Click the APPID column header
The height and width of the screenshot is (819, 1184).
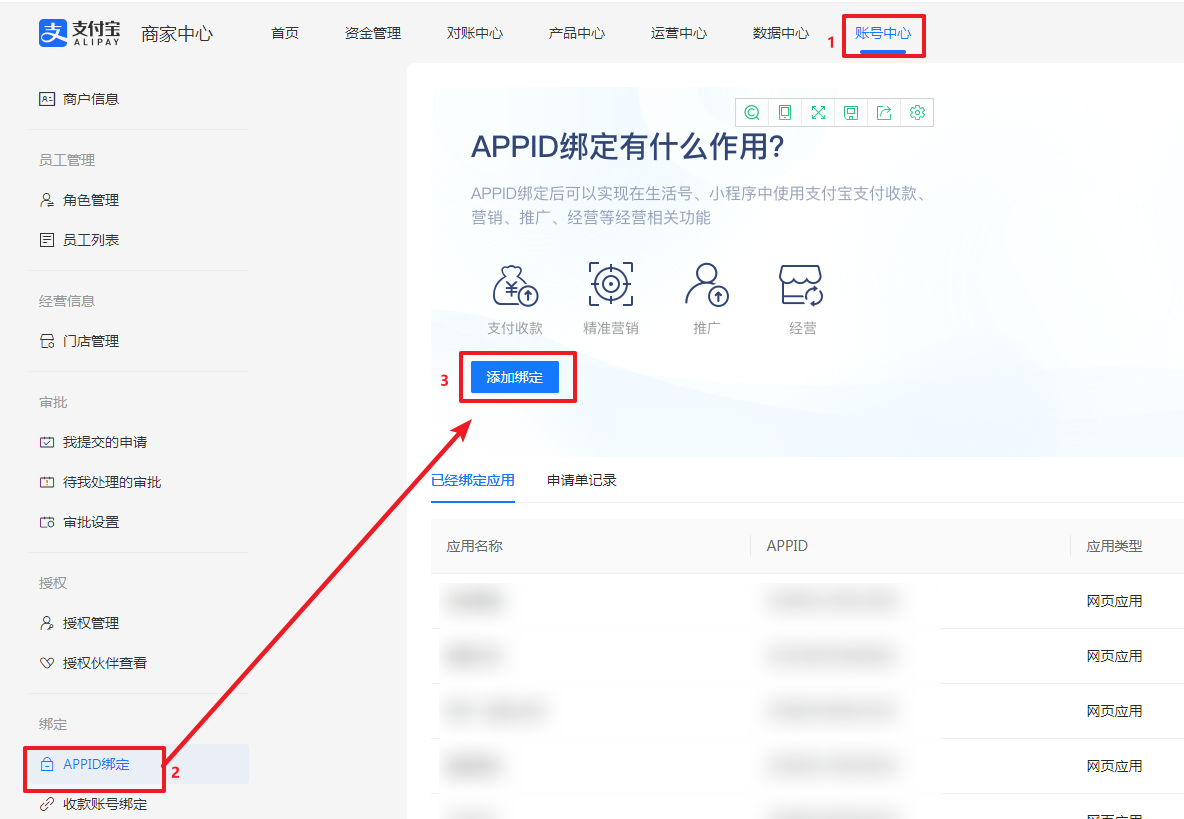(x=787, y=546)
